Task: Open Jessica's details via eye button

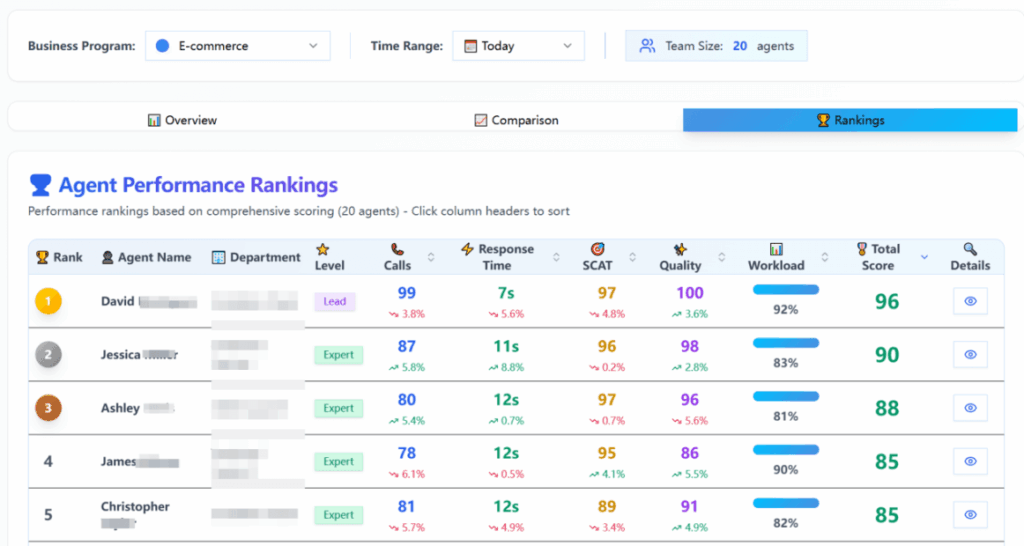Action: click(x=970, y=355)
